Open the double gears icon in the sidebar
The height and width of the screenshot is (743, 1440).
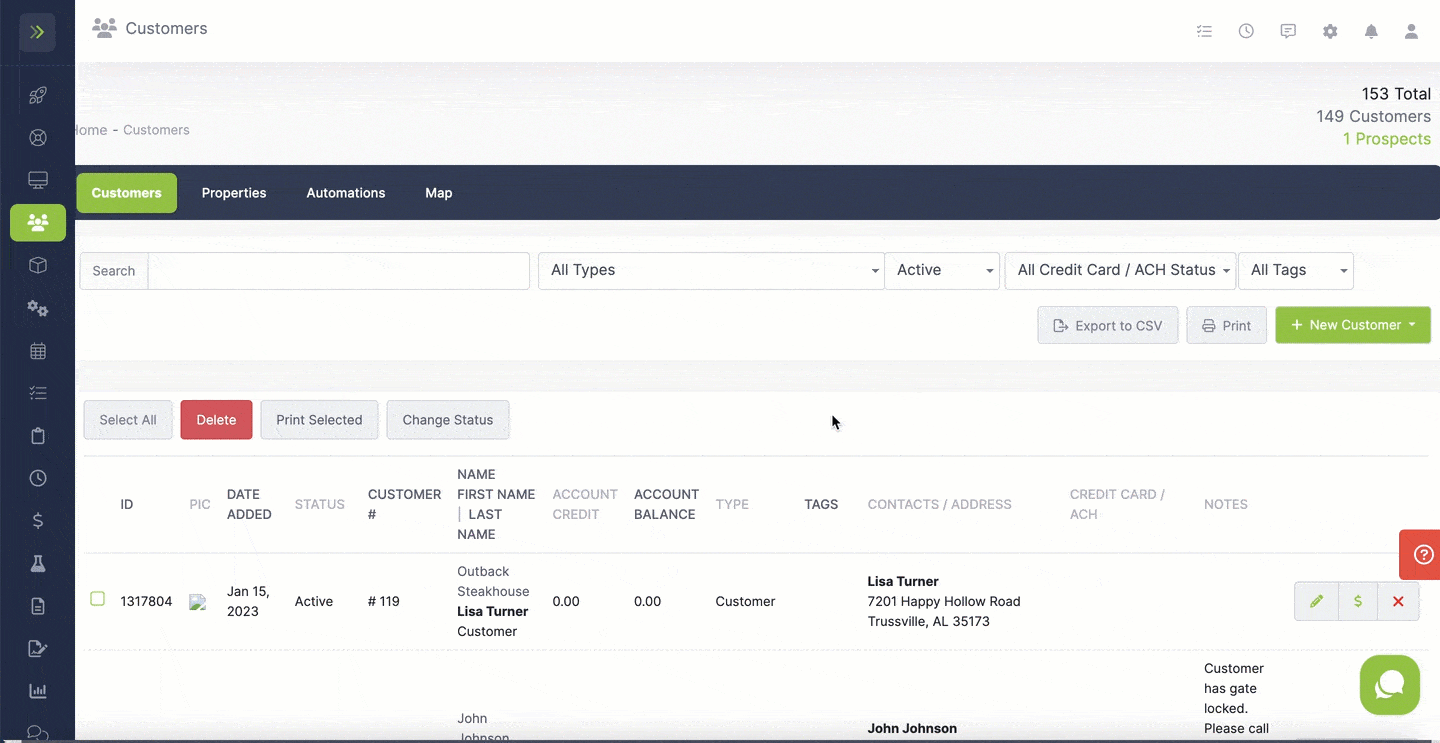[38, 308]
